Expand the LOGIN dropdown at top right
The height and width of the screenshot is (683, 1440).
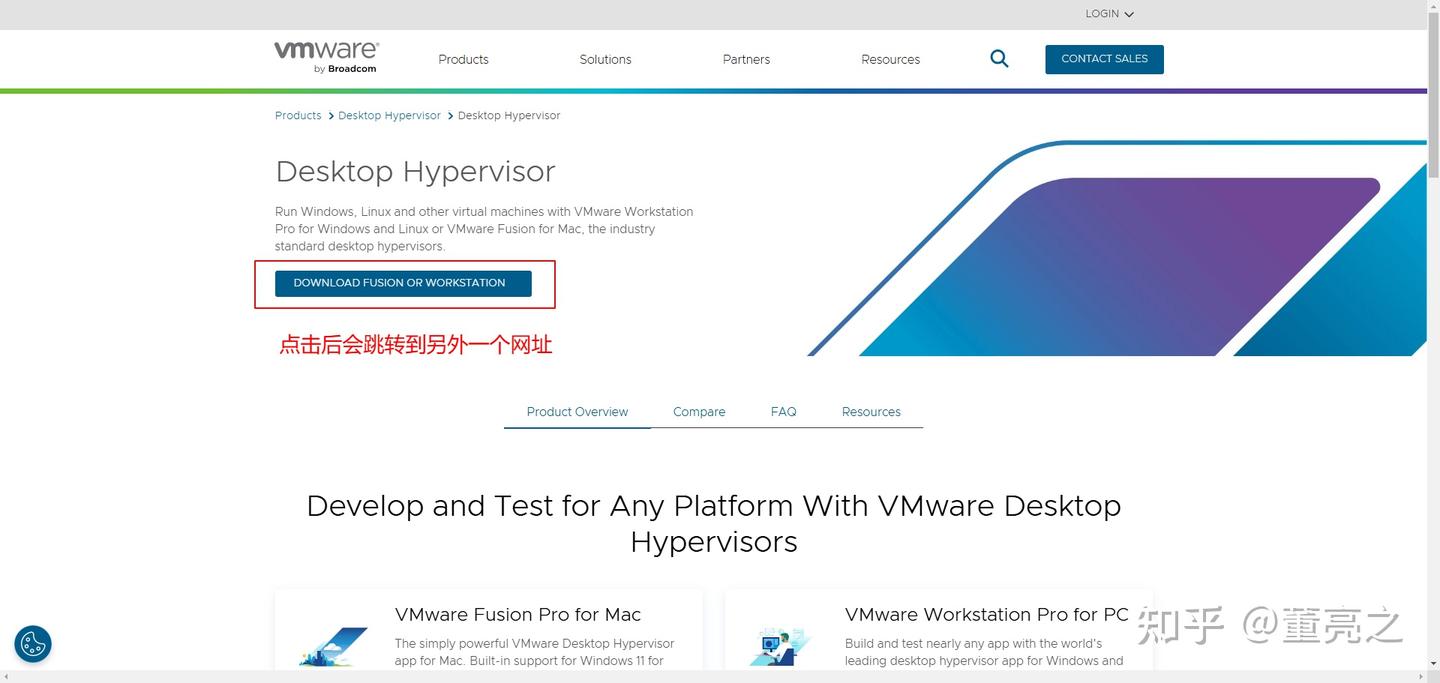pos(1108,13)
